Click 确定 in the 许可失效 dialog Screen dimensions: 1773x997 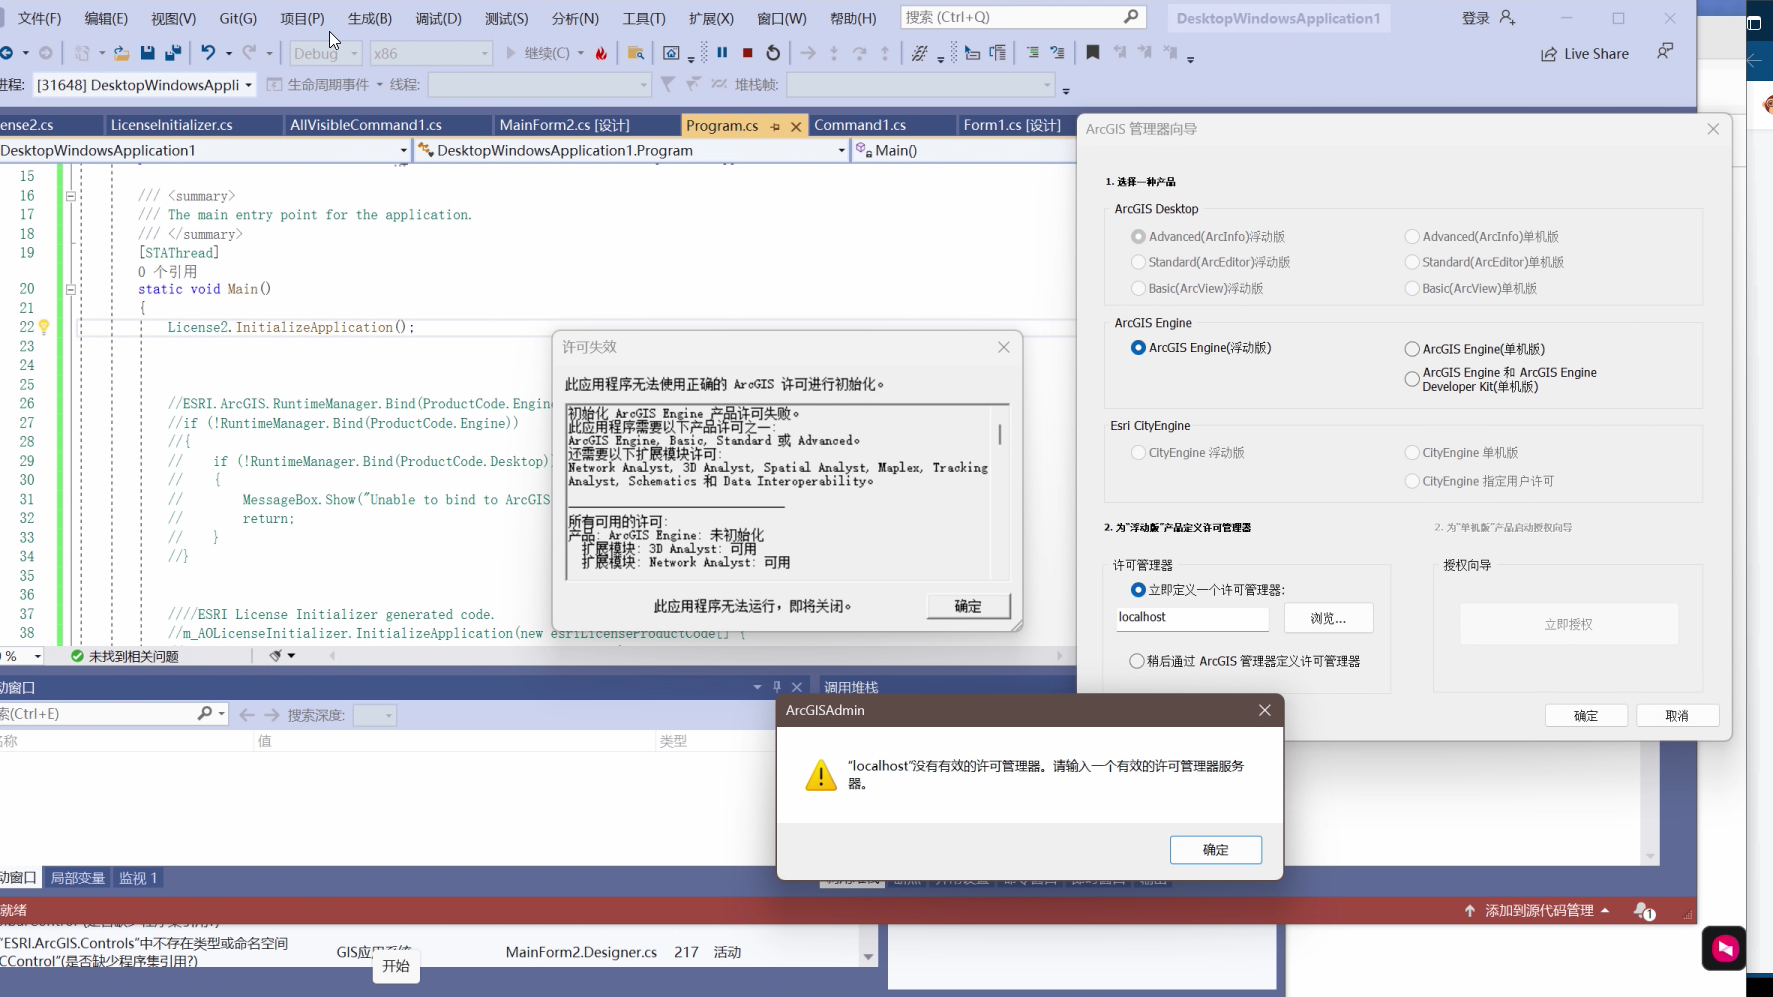coord(968,606)
